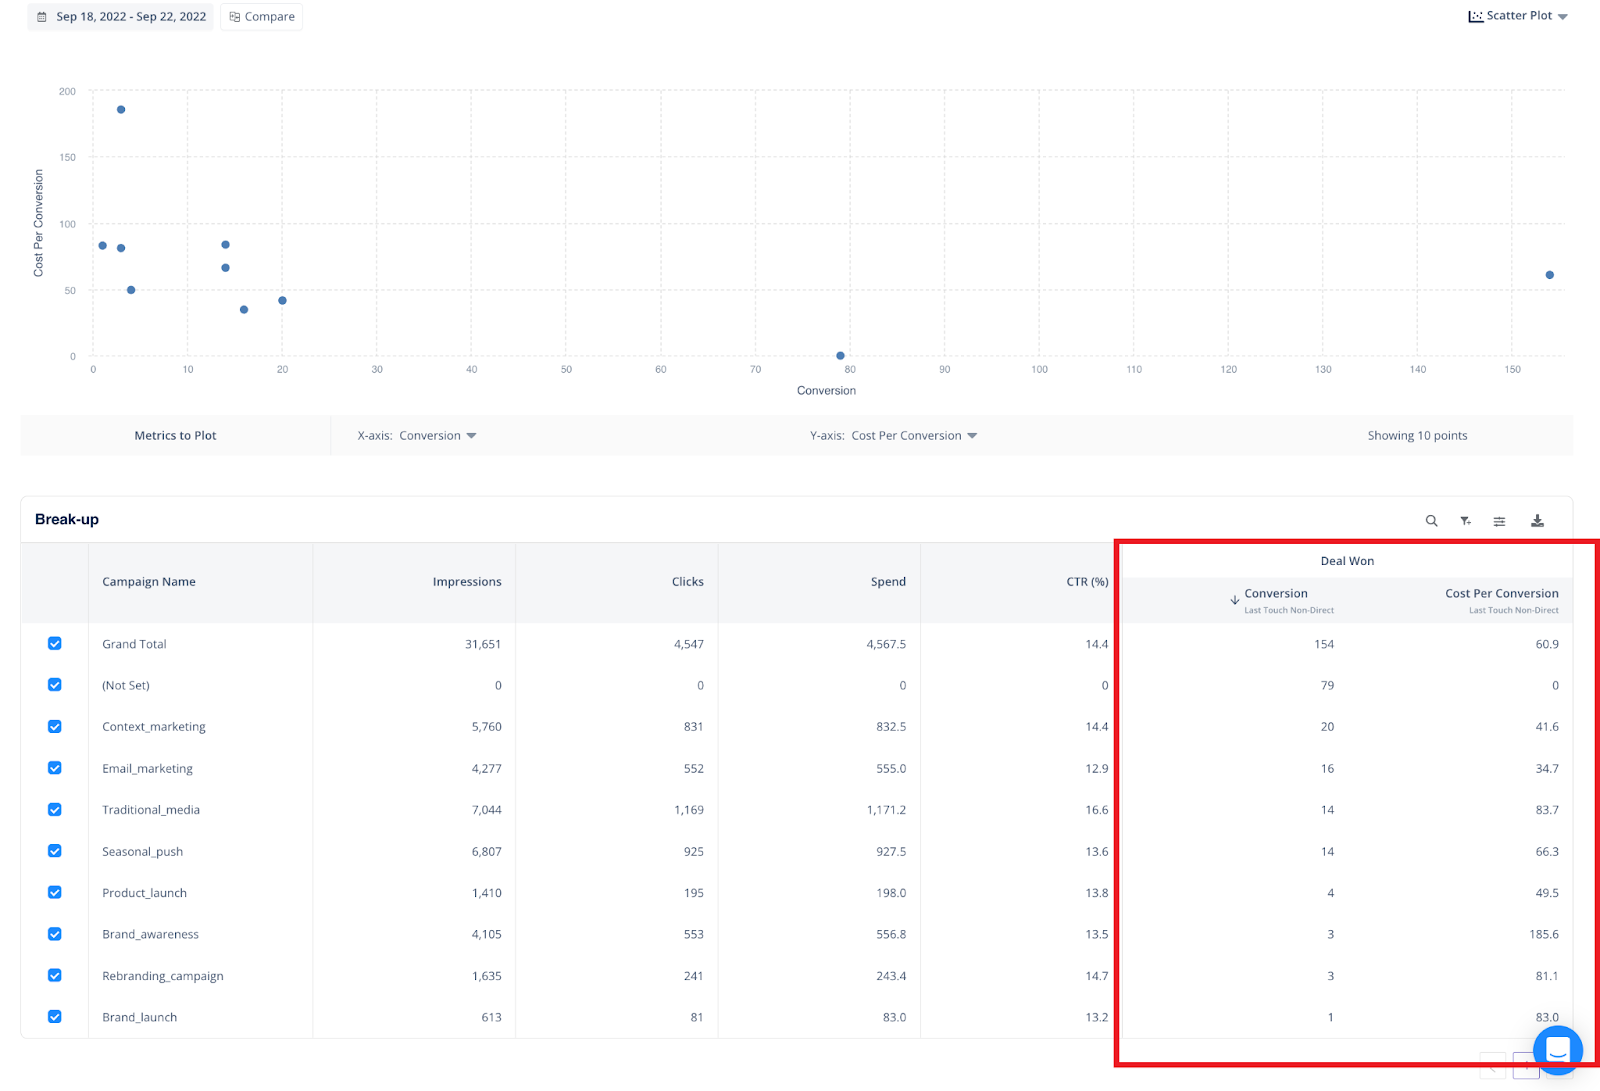Deselect the Seasonal_push checkbox
1600x1091 pixels.
point(55,851)
